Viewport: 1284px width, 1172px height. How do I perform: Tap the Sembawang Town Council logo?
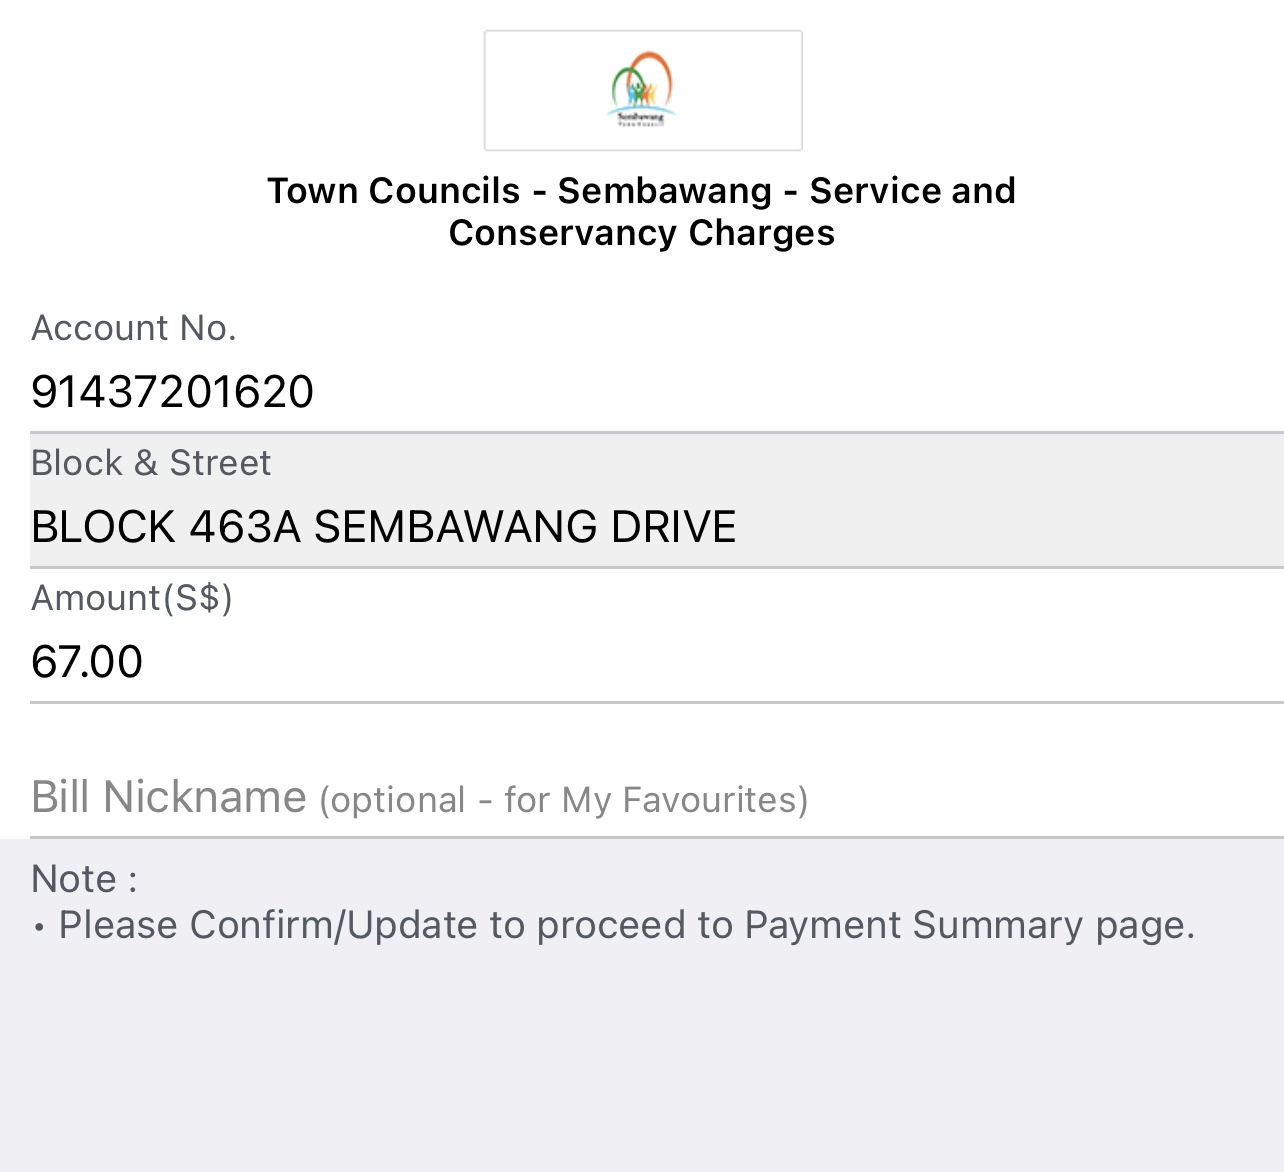[642, 90]
